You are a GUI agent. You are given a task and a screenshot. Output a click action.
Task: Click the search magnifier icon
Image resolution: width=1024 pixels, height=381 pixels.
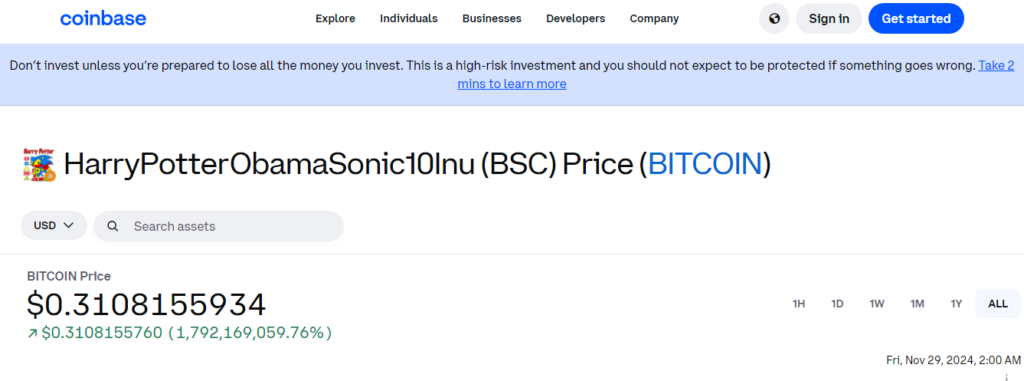(113, 226)
